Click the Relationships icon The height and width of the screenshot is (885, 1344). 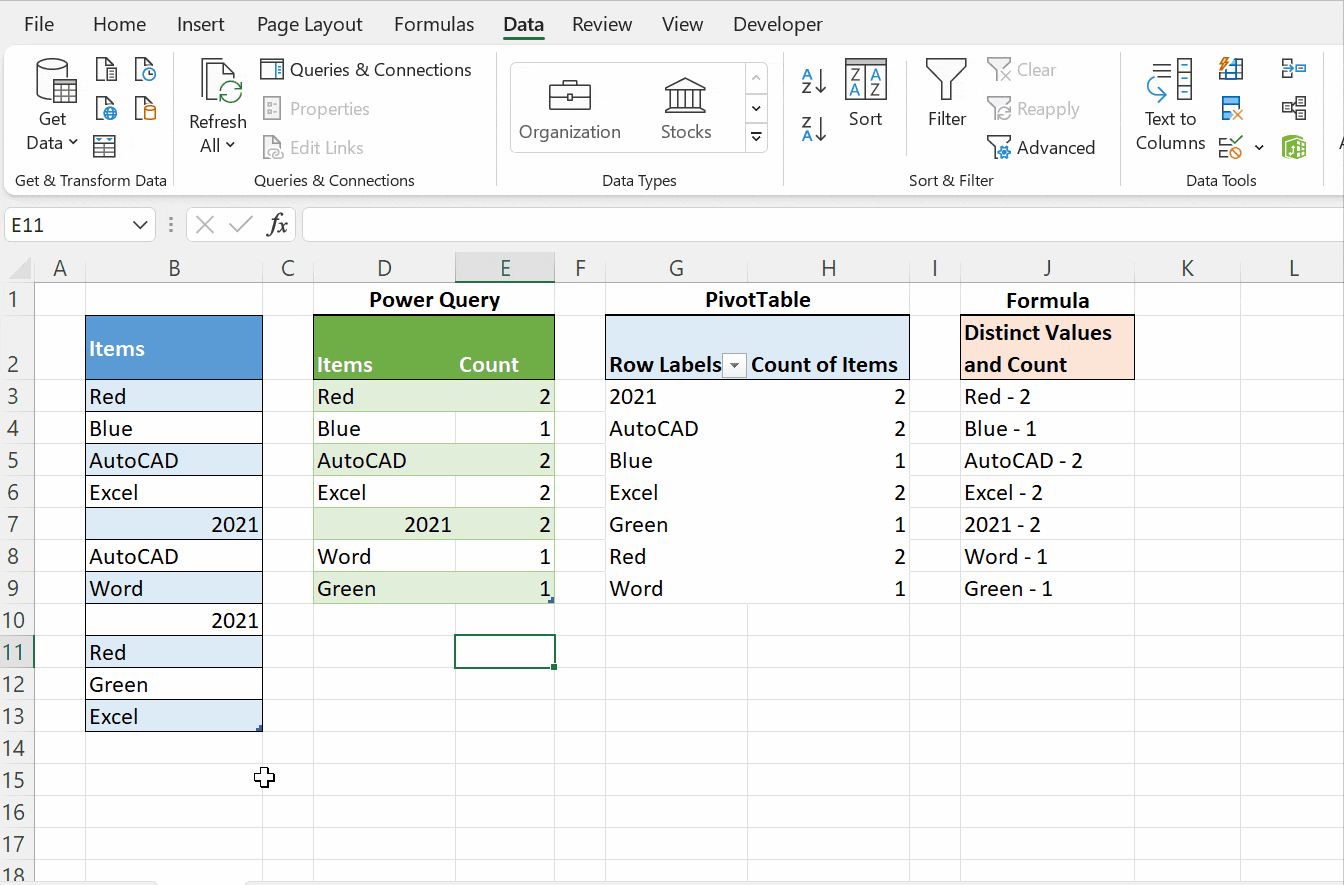click(1294, 107)
